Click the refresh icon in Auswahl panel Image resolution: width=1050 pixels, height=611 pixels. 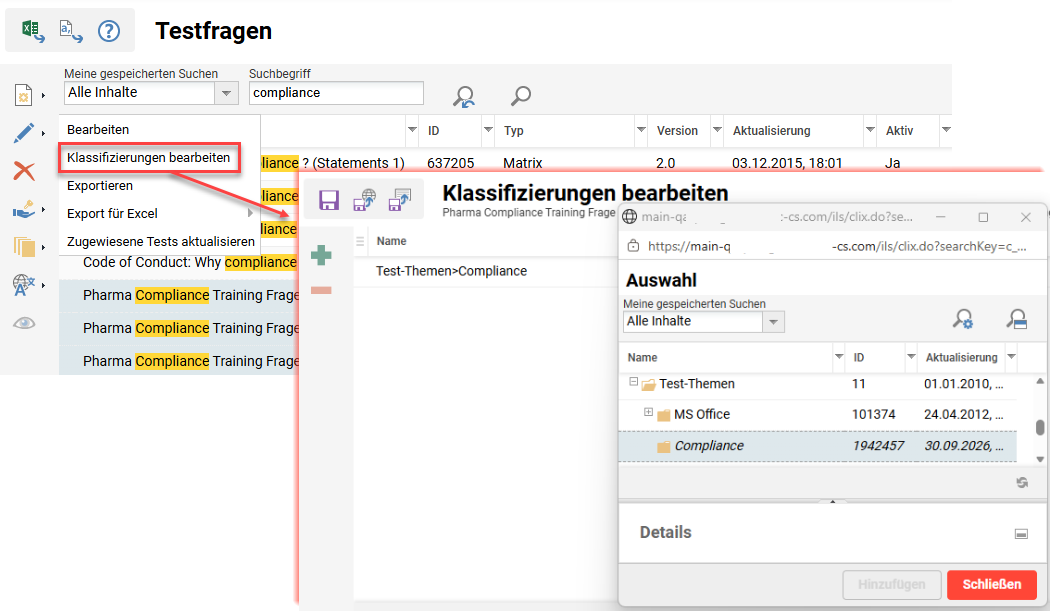click(1022, 482)
